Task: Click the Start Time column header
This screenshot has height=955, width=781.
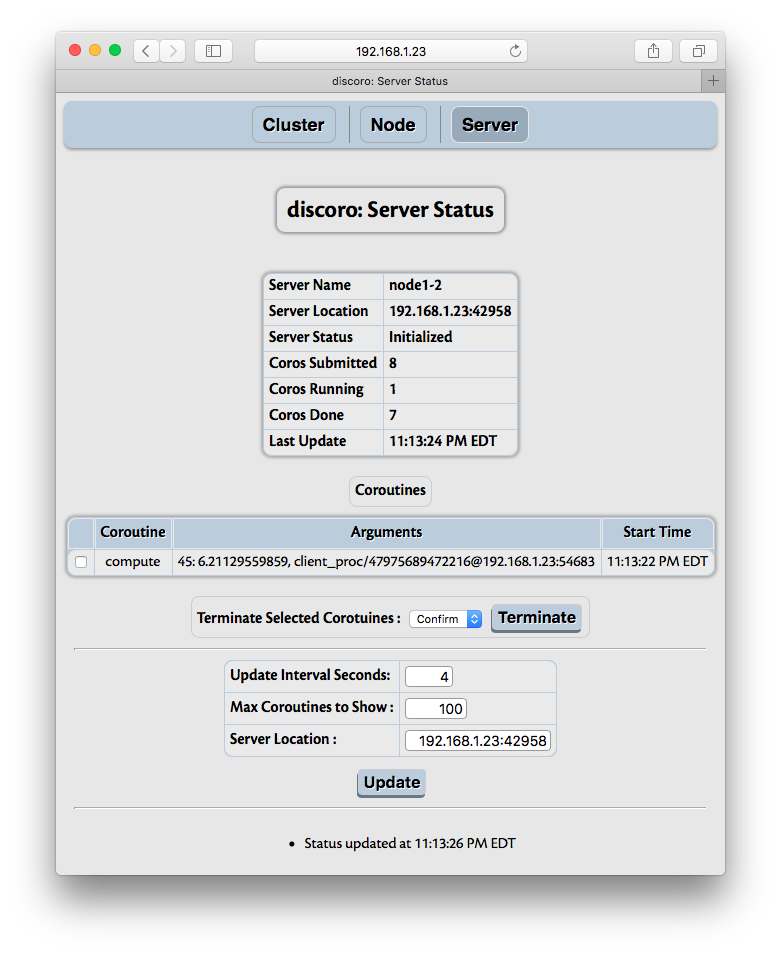Action: 657,532
